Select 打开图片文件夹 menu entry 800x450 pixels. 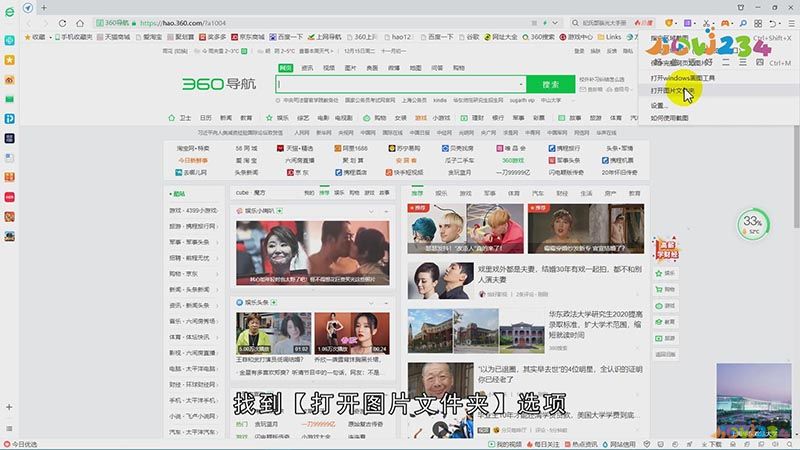click(x=672, y=90)
